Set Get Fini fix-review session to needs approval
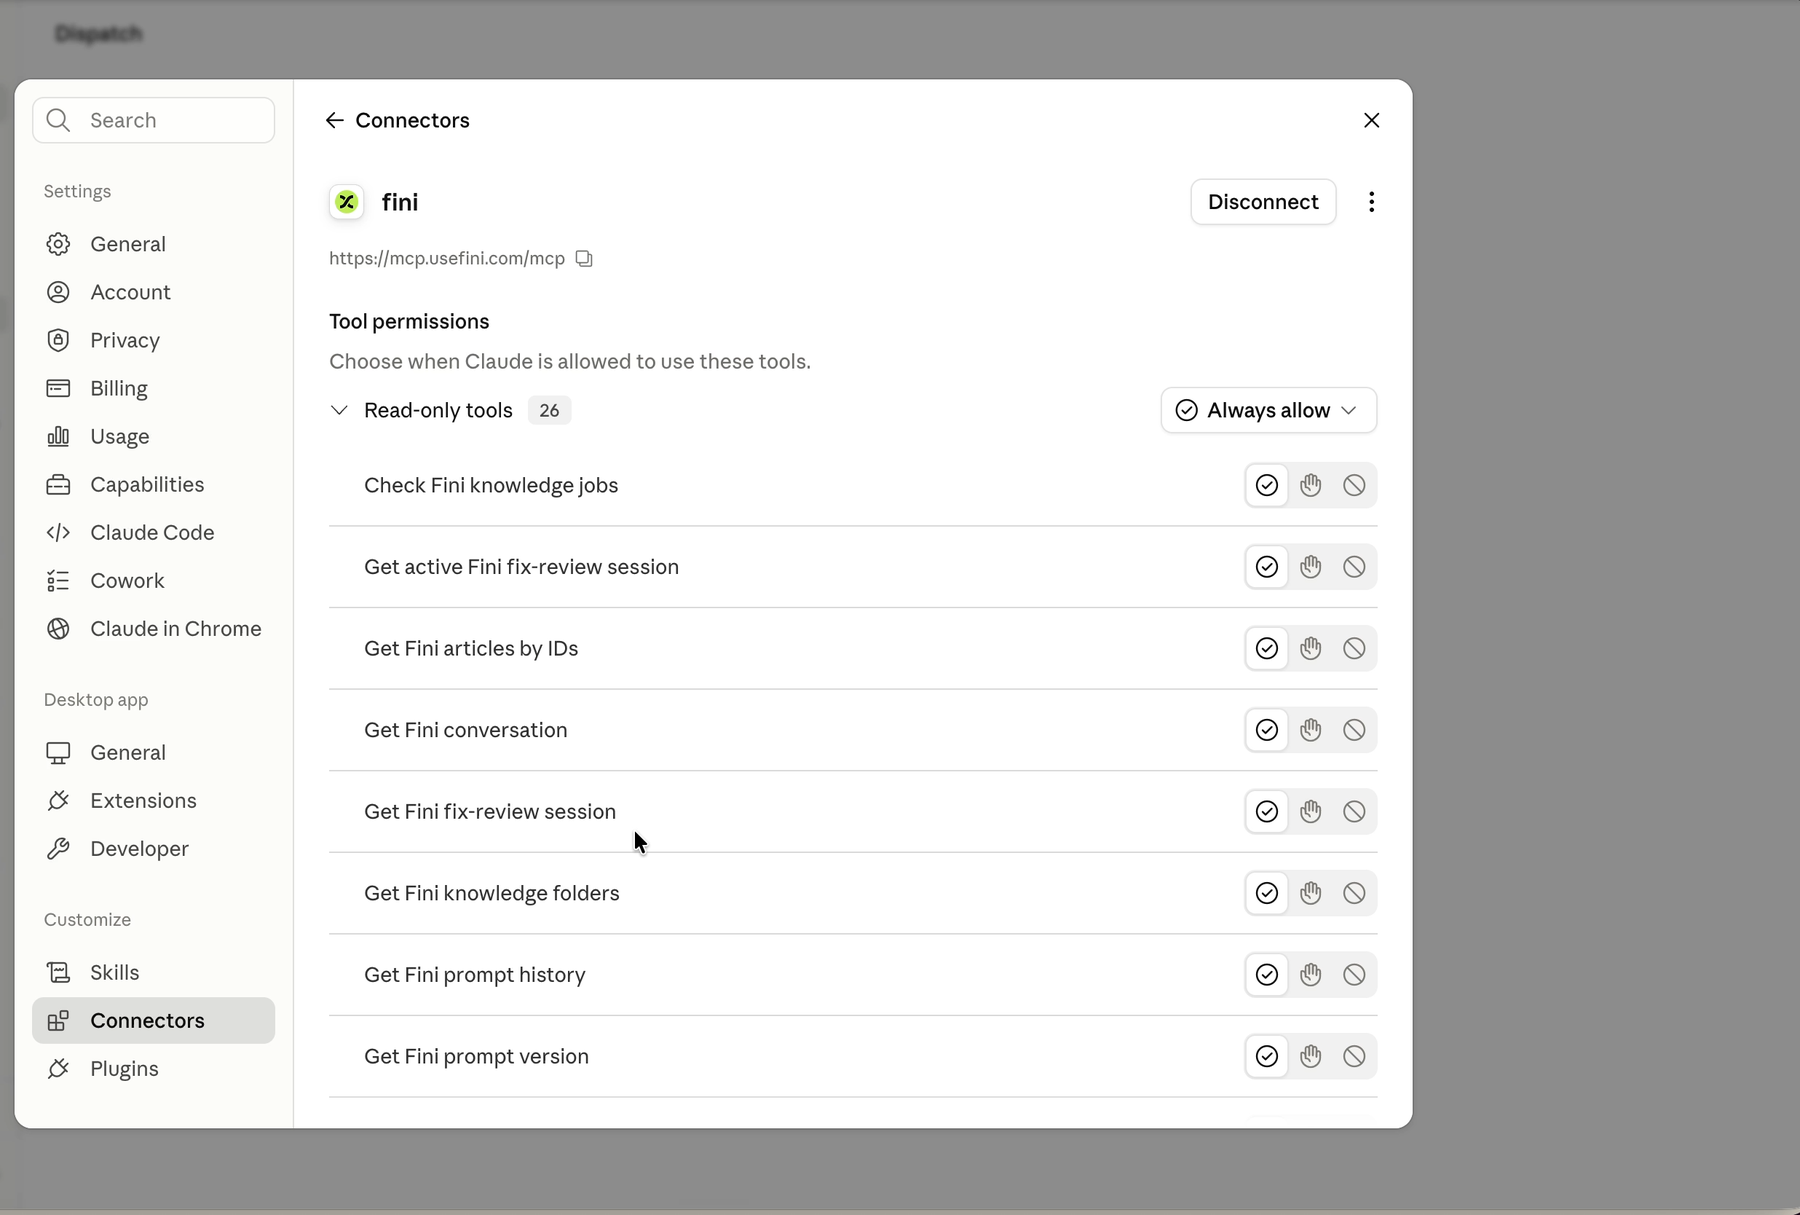This screenshot has height=1215, width=1800. point(1310,811)
